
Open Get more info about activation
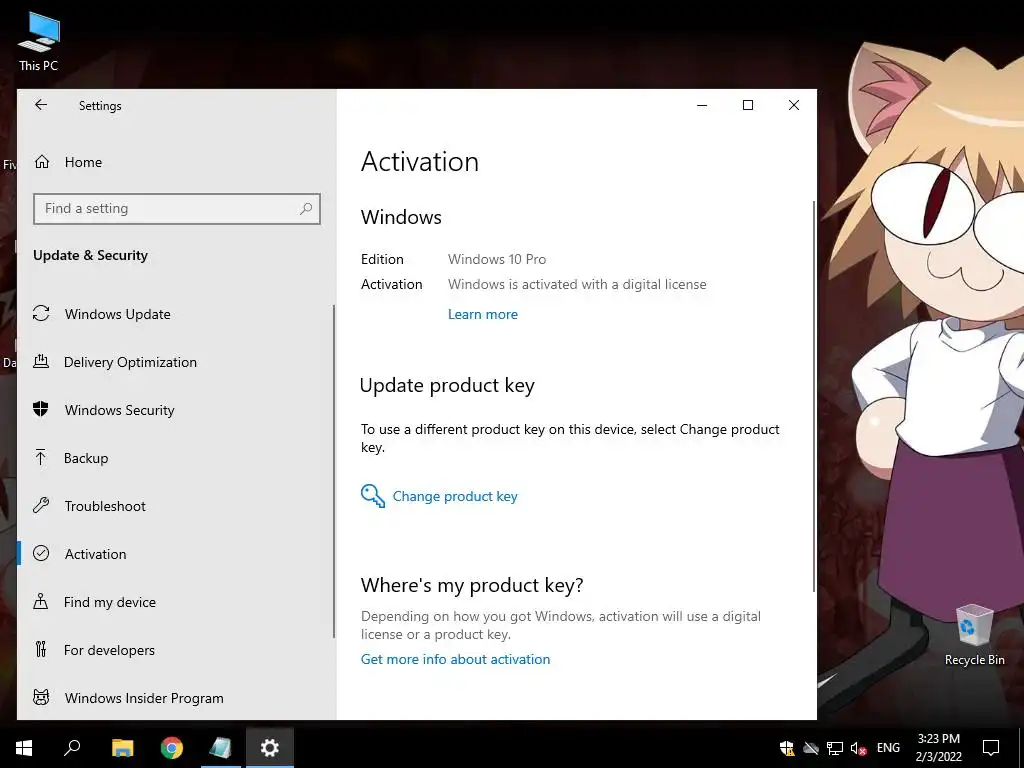coord(455,659)
